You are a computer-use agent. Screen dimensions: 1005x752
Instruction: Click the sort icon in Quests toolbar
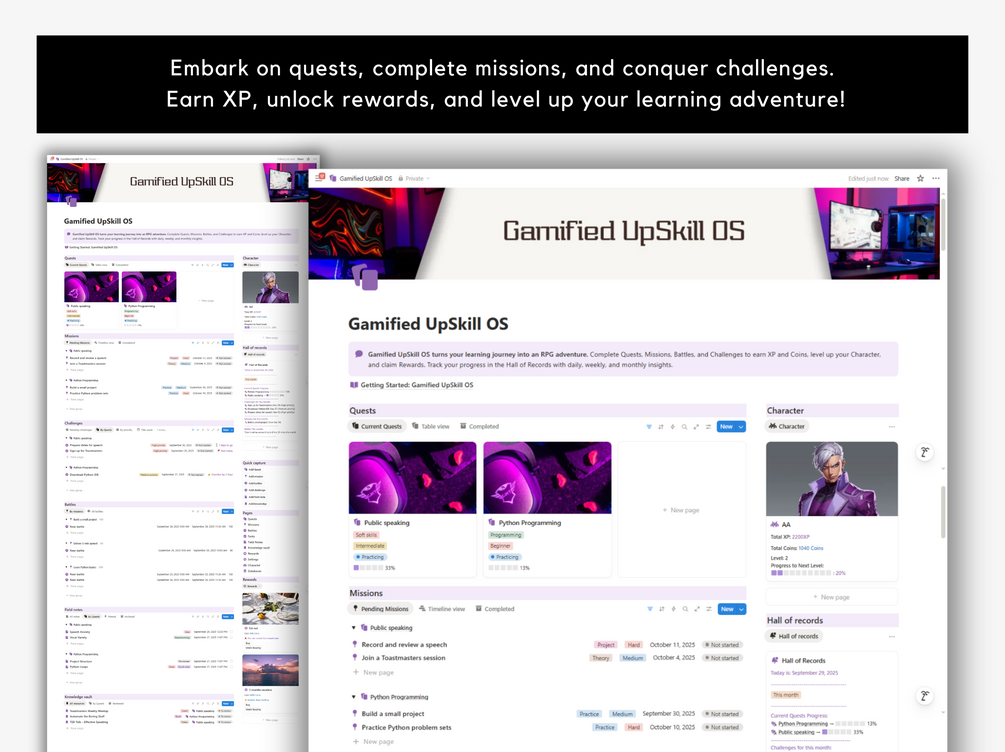point(661,426)
